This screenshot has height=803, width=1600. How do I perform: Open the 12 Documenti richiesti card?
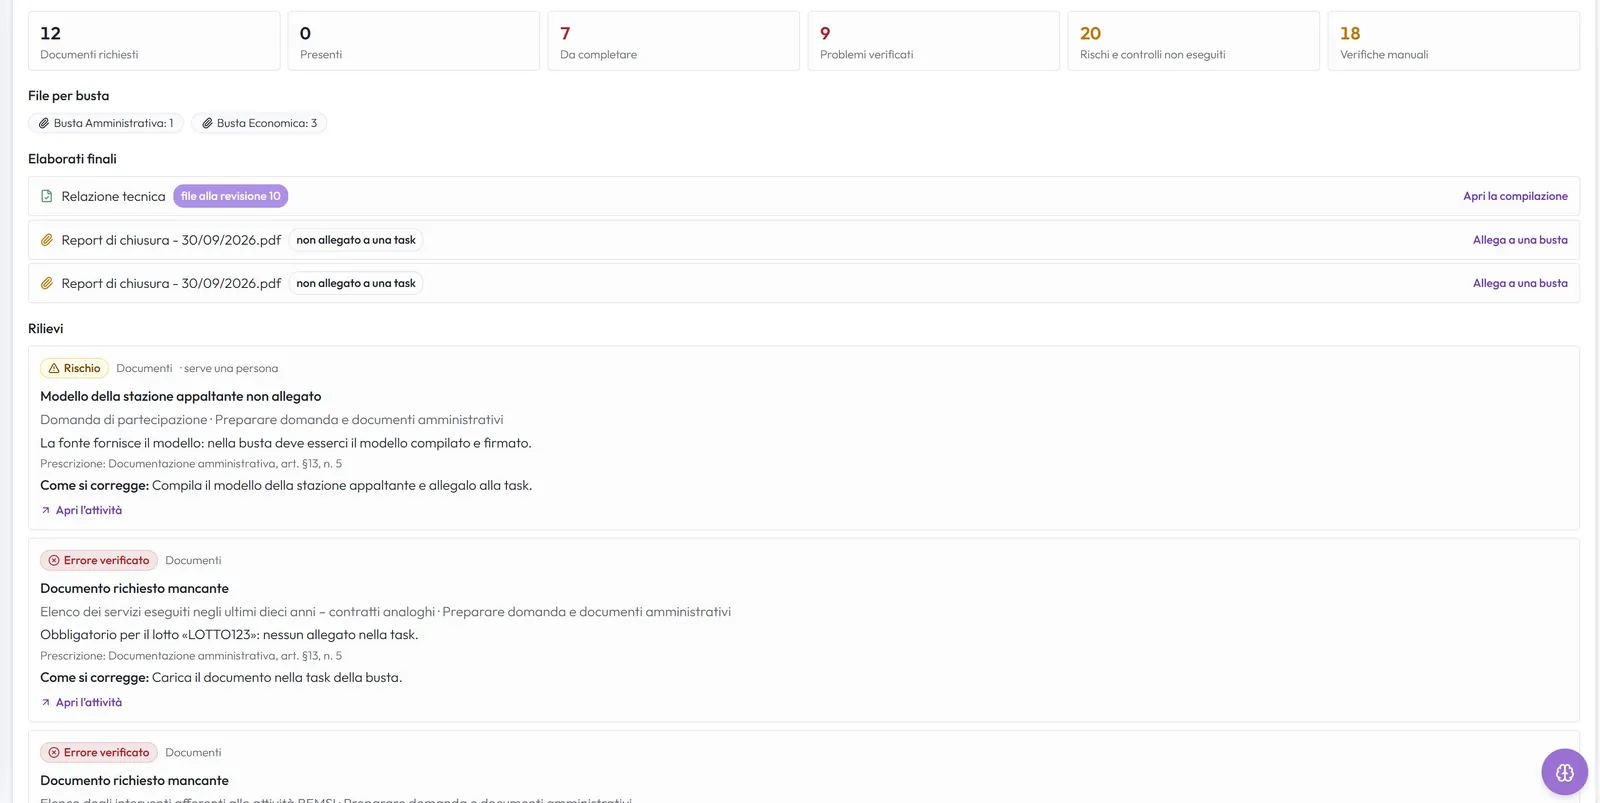point(154,41)
